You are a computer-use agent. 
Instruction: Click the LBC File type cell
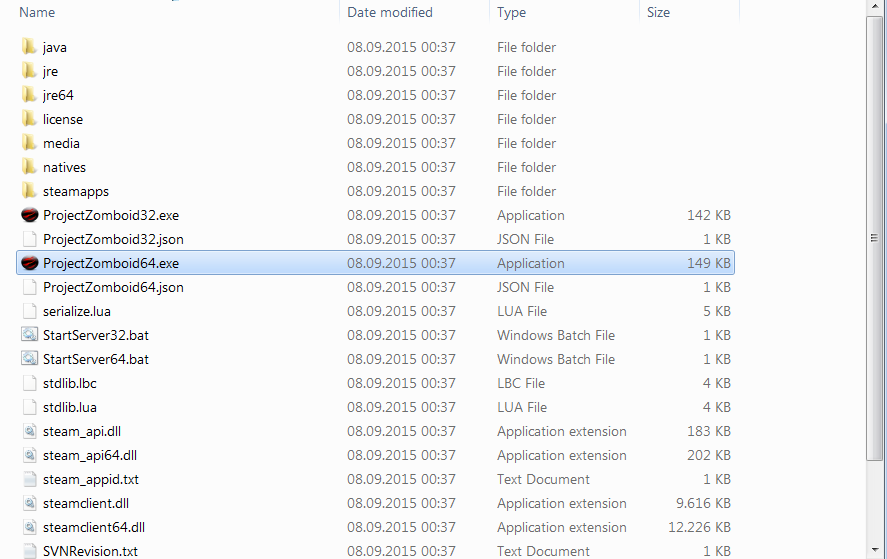click(521, 384)
